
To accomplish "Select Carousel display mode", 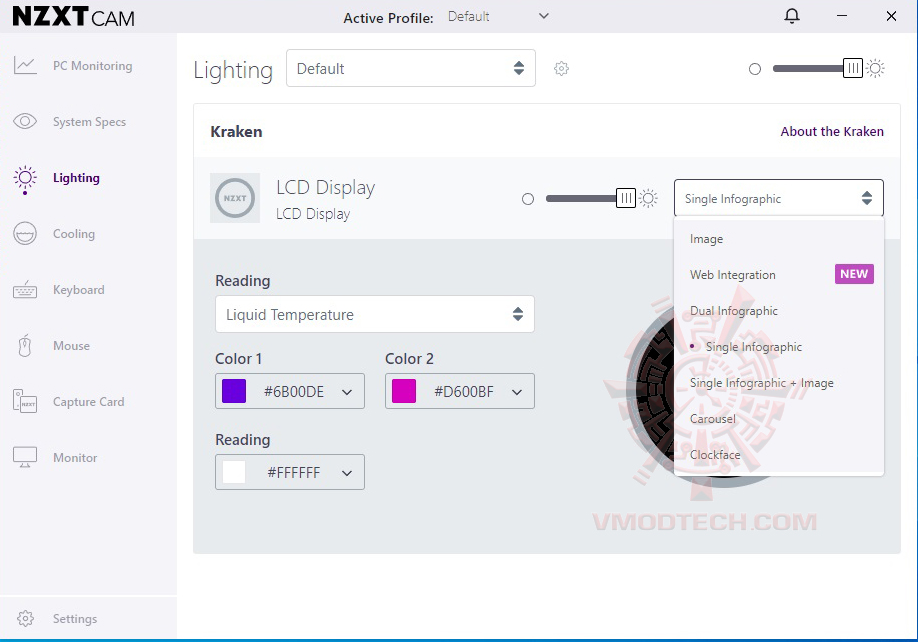I will pyautogui.click(x=779, y=418).
